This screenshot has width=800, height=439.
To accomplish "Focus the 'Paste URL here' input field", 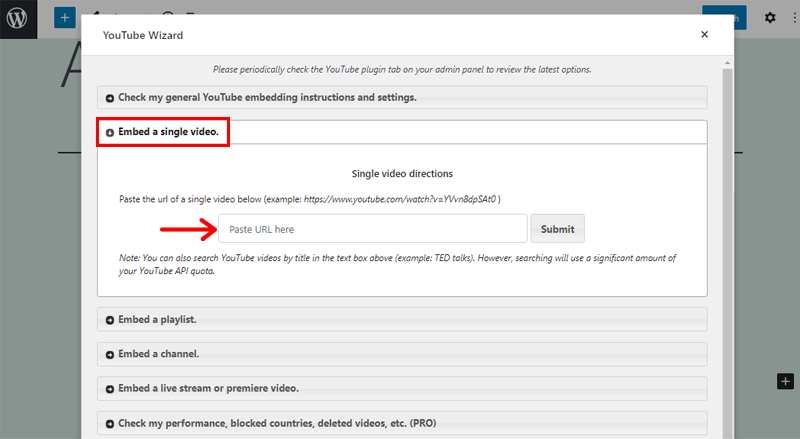I will tap(372, 229).
